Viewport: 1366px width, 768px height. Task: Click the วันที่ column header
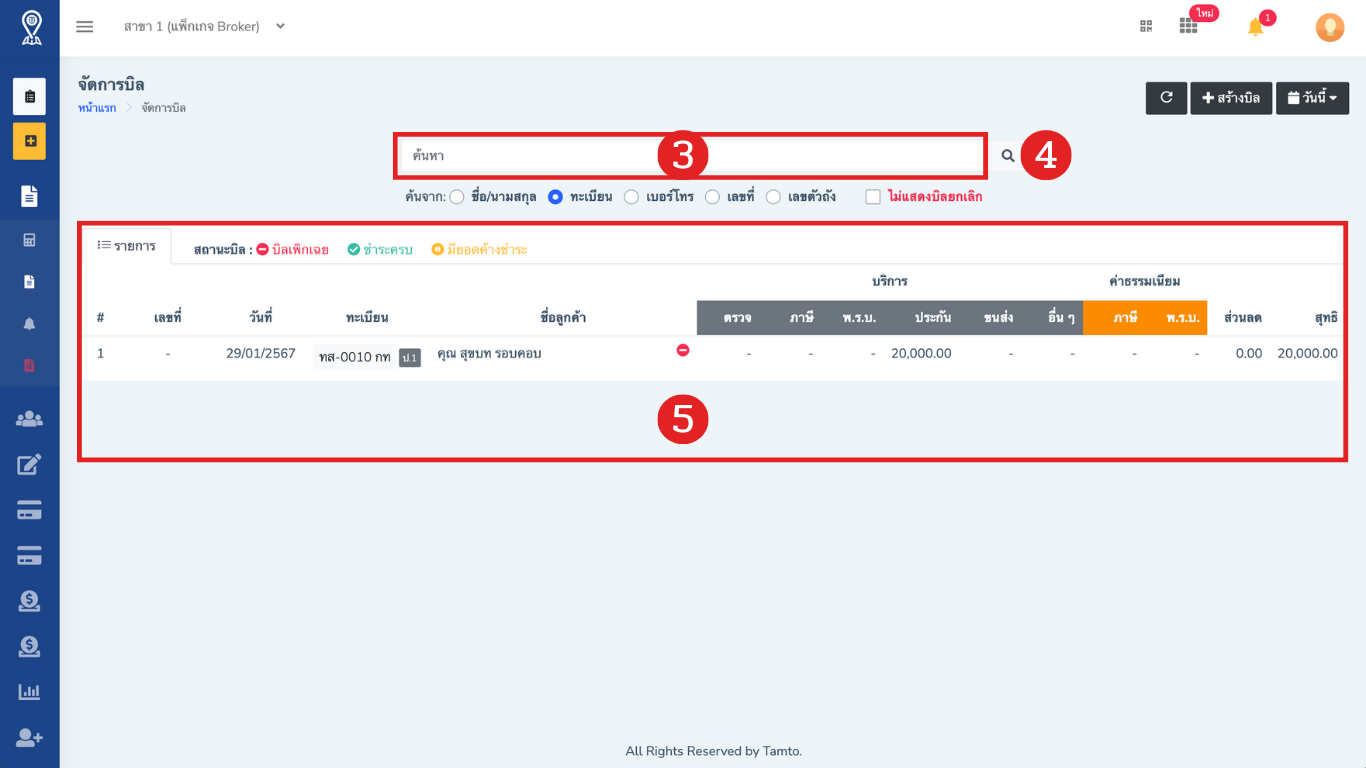pyautogui.click(x=261, y=317)
